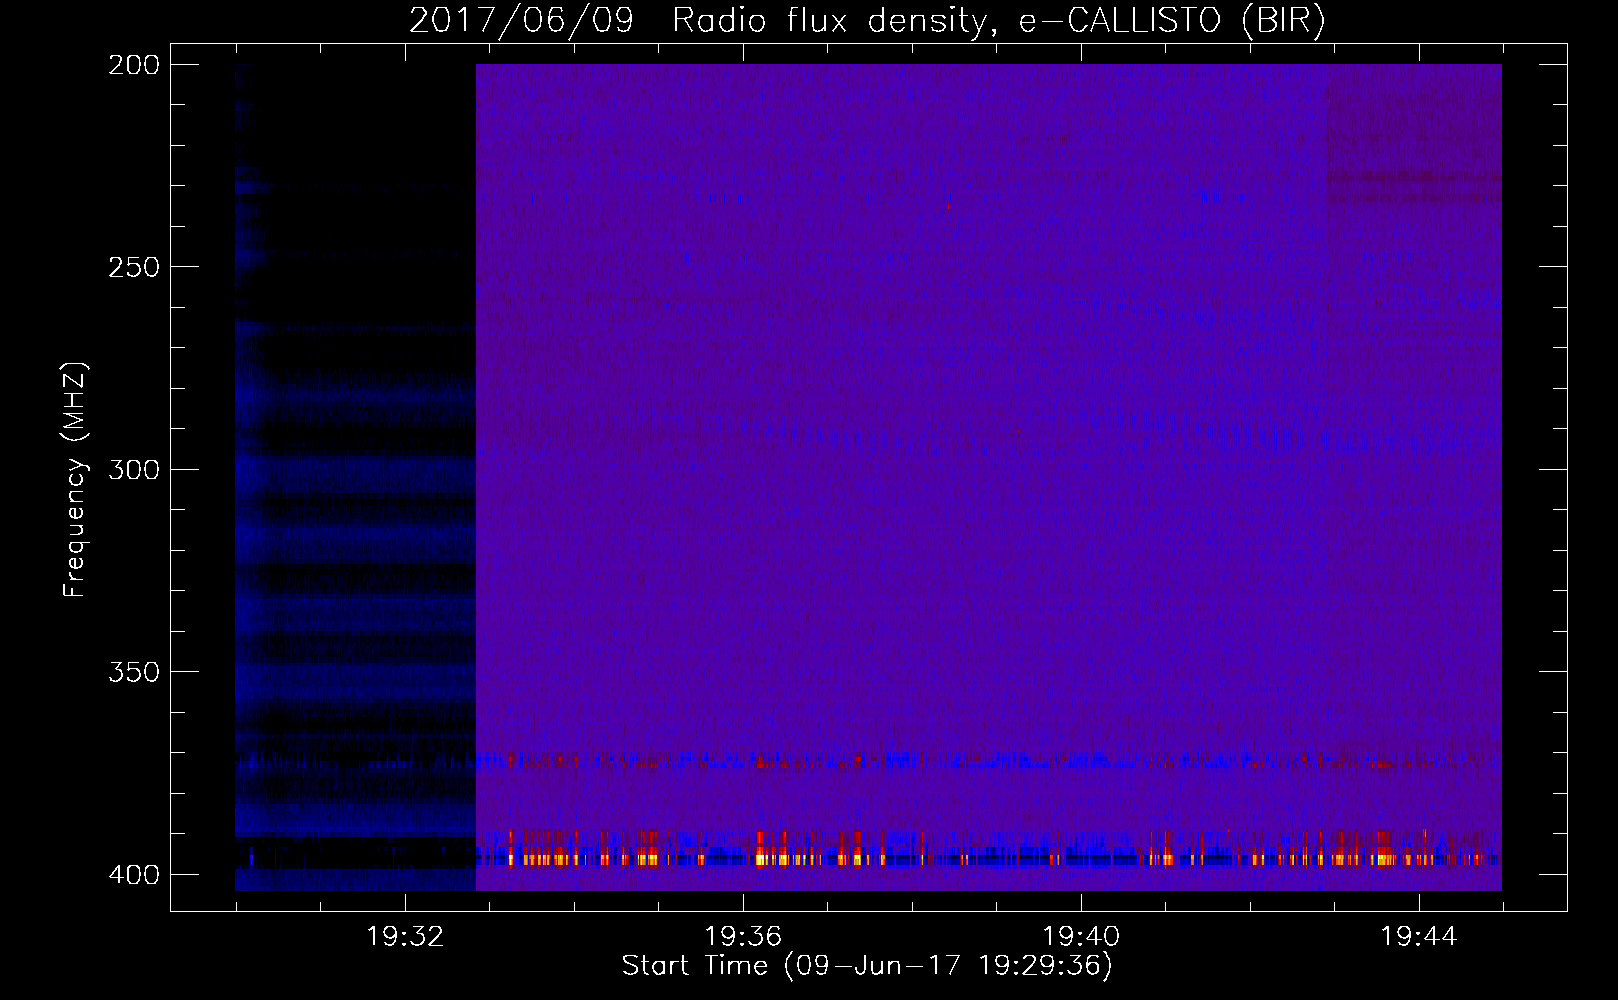Click the '19:32' time tick label
This screenshot has height=1000, width=1618.
pos(405,937)
